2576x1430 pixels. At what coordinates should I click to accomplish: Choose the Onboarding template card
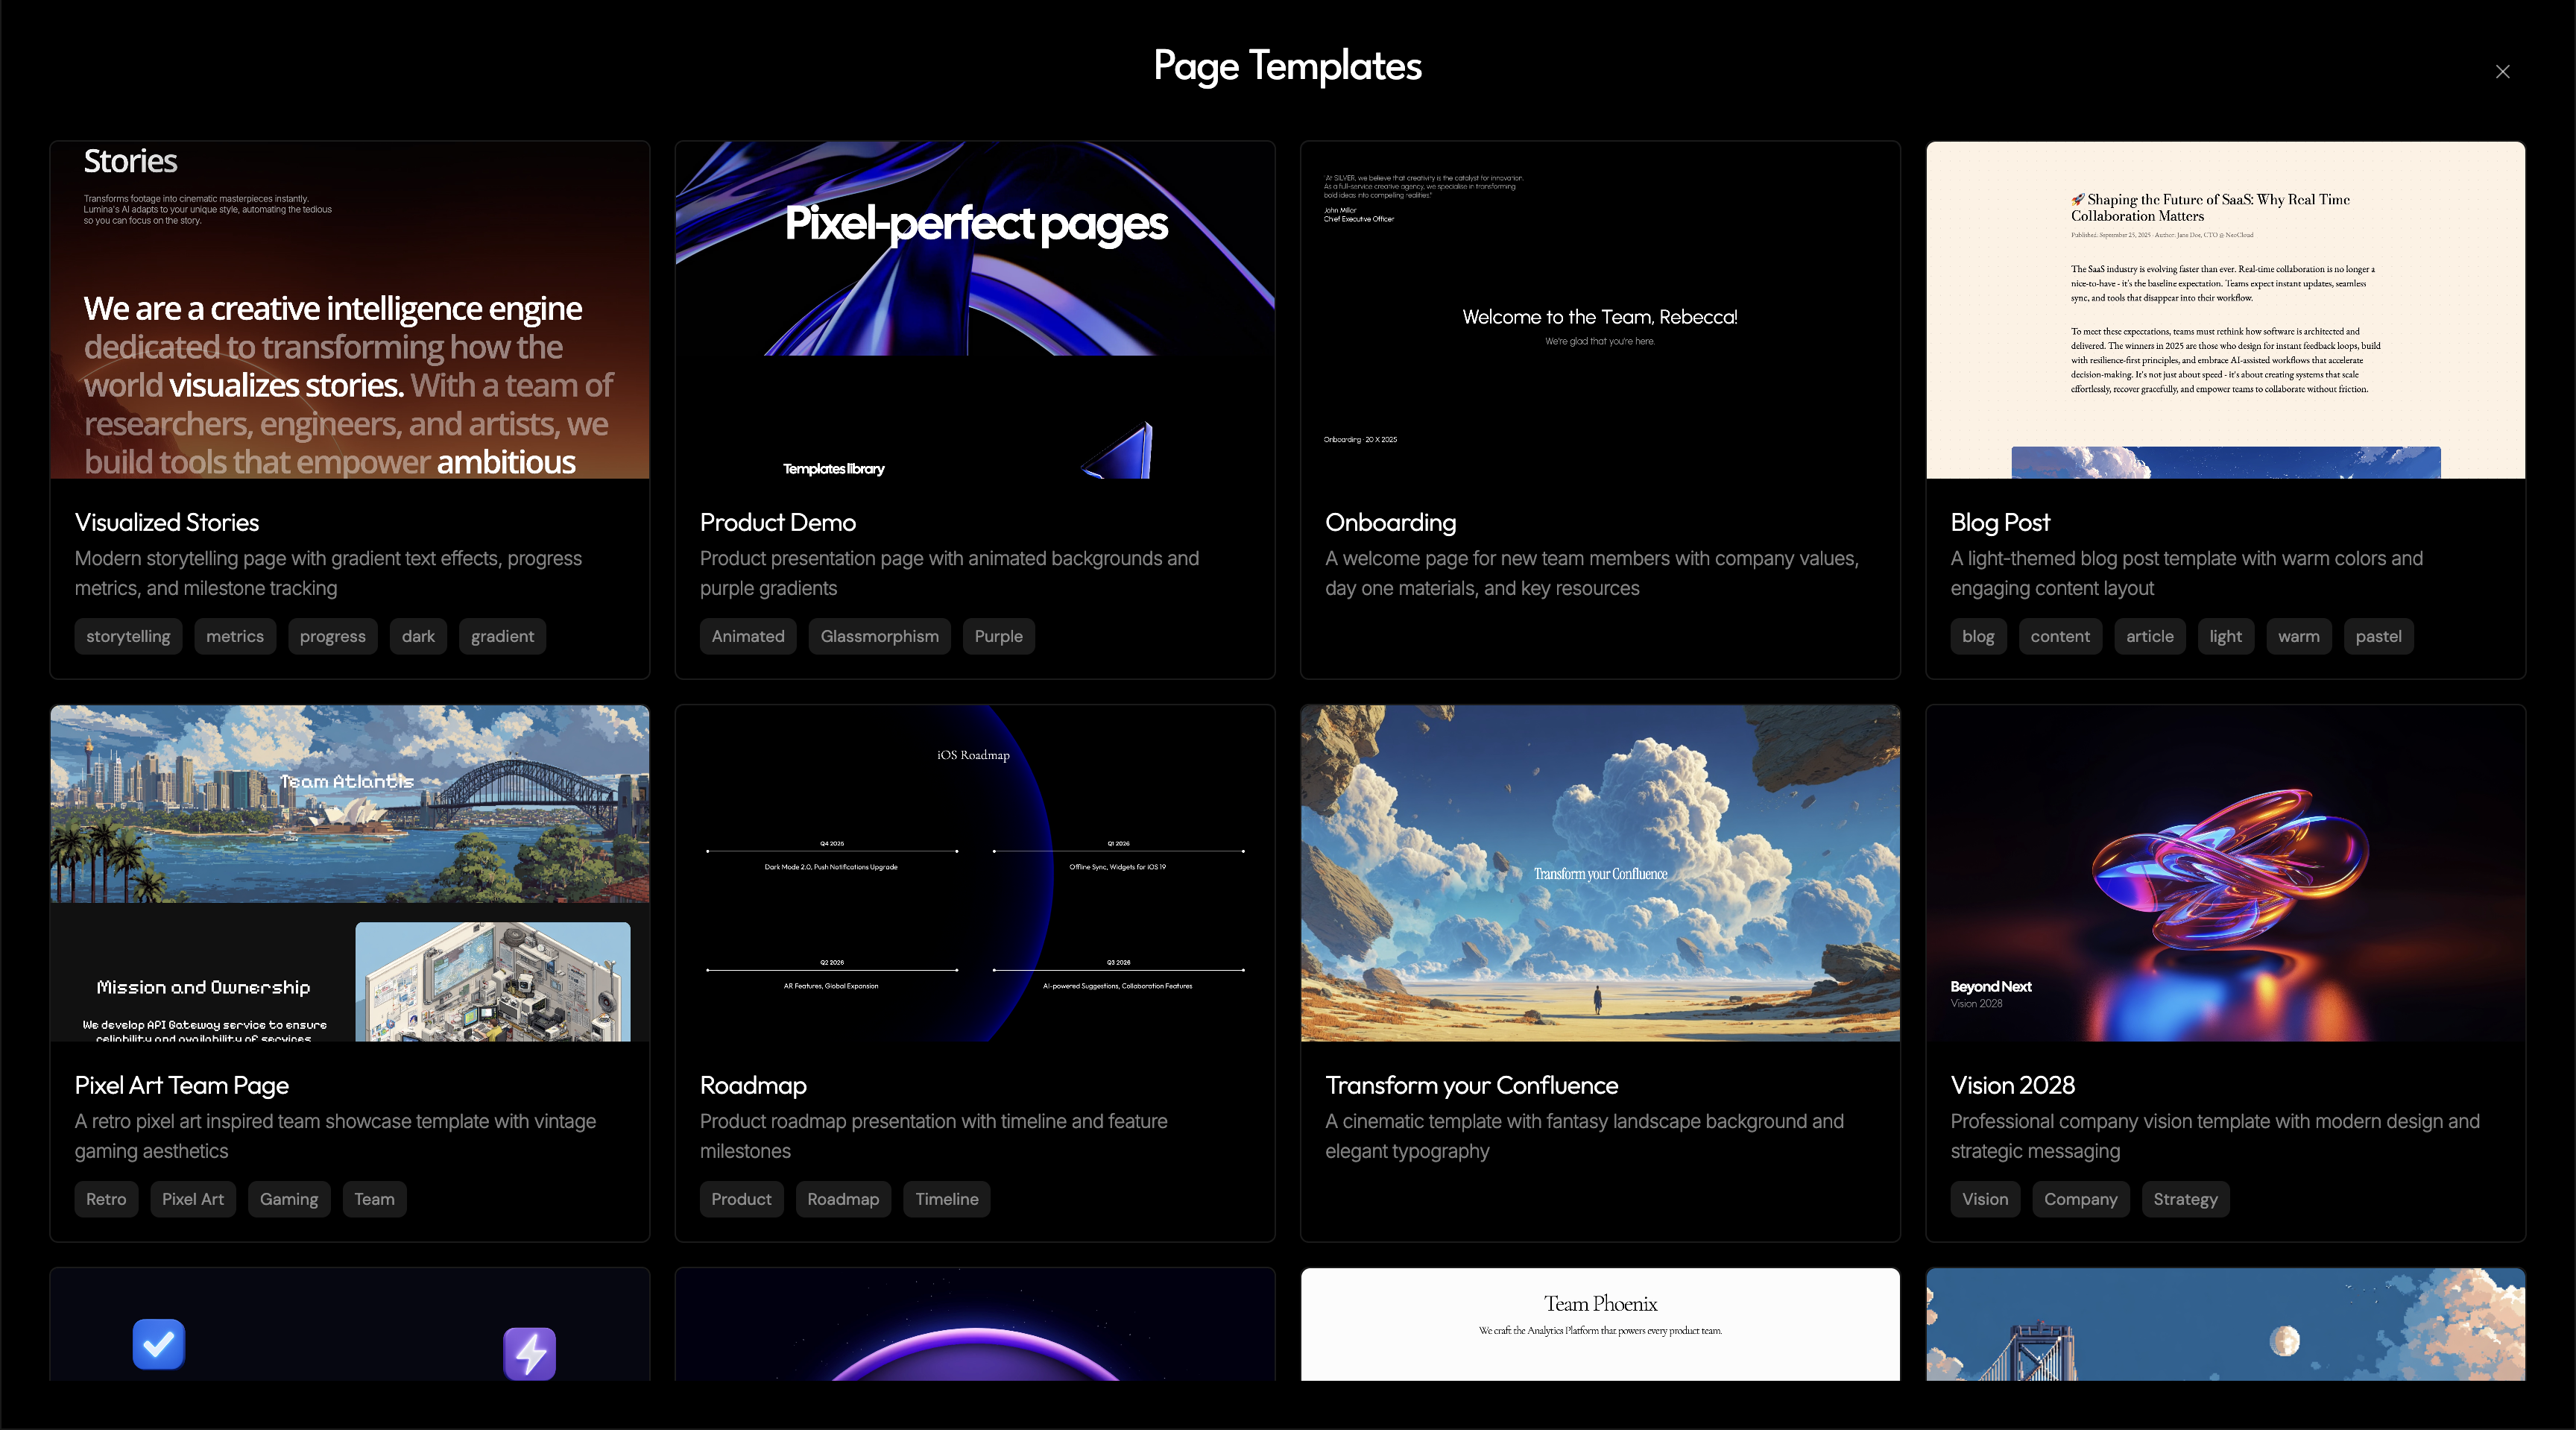[x=1599, y=310]
